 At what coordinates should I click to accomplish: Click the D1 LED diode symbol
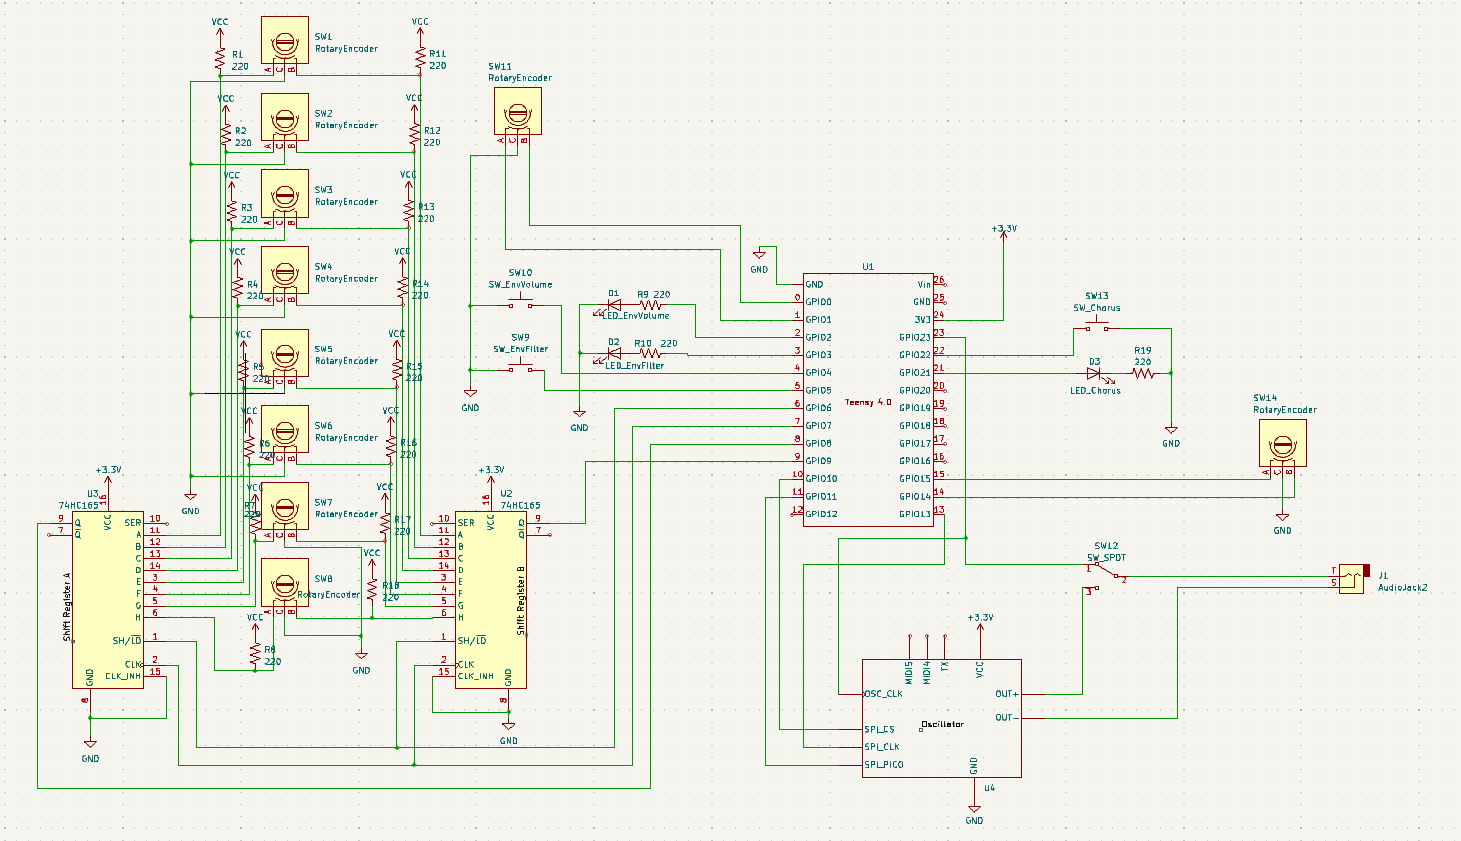point(614,305)
